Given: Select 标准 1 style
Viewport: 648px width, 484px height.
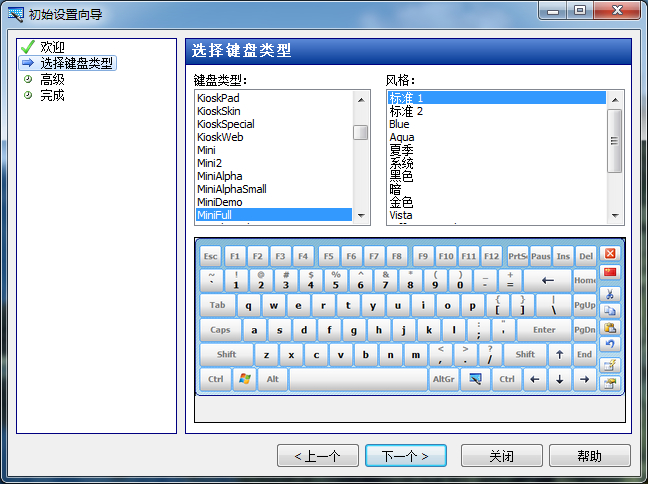Looking at the screenshot, I should pyautogui.click(x=497, y=98).
